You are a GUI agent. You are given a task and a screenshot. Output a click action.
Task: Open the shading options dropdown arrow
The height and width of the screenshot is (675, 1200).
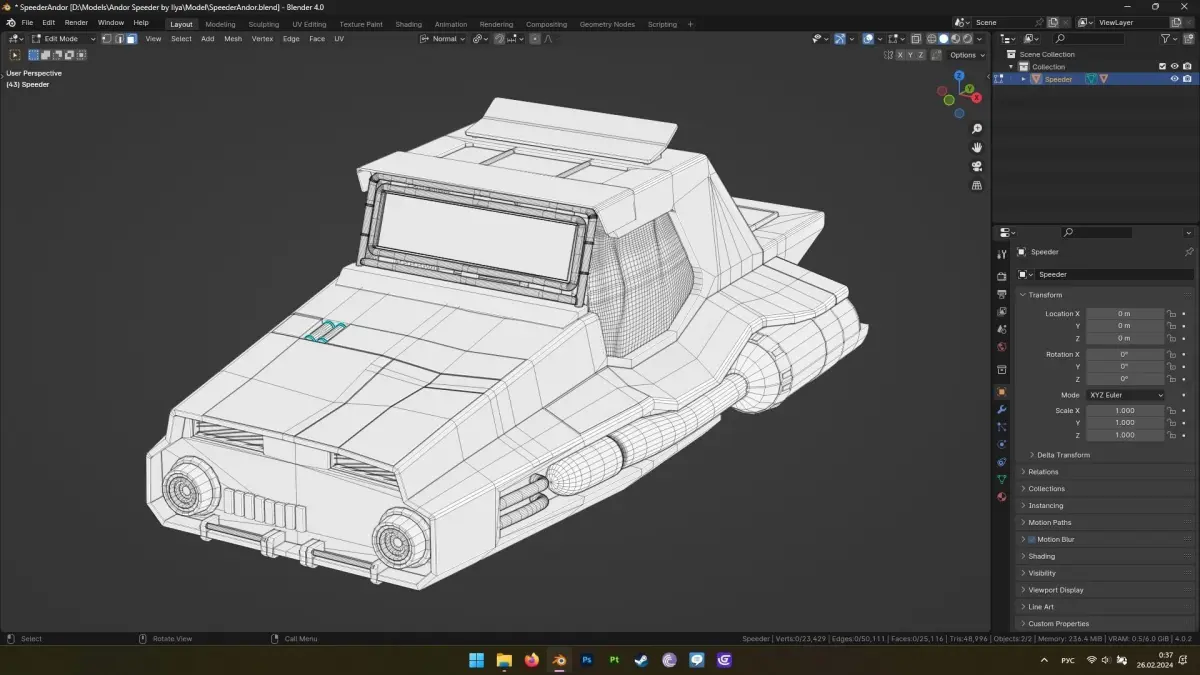click(x=979, y=39)
